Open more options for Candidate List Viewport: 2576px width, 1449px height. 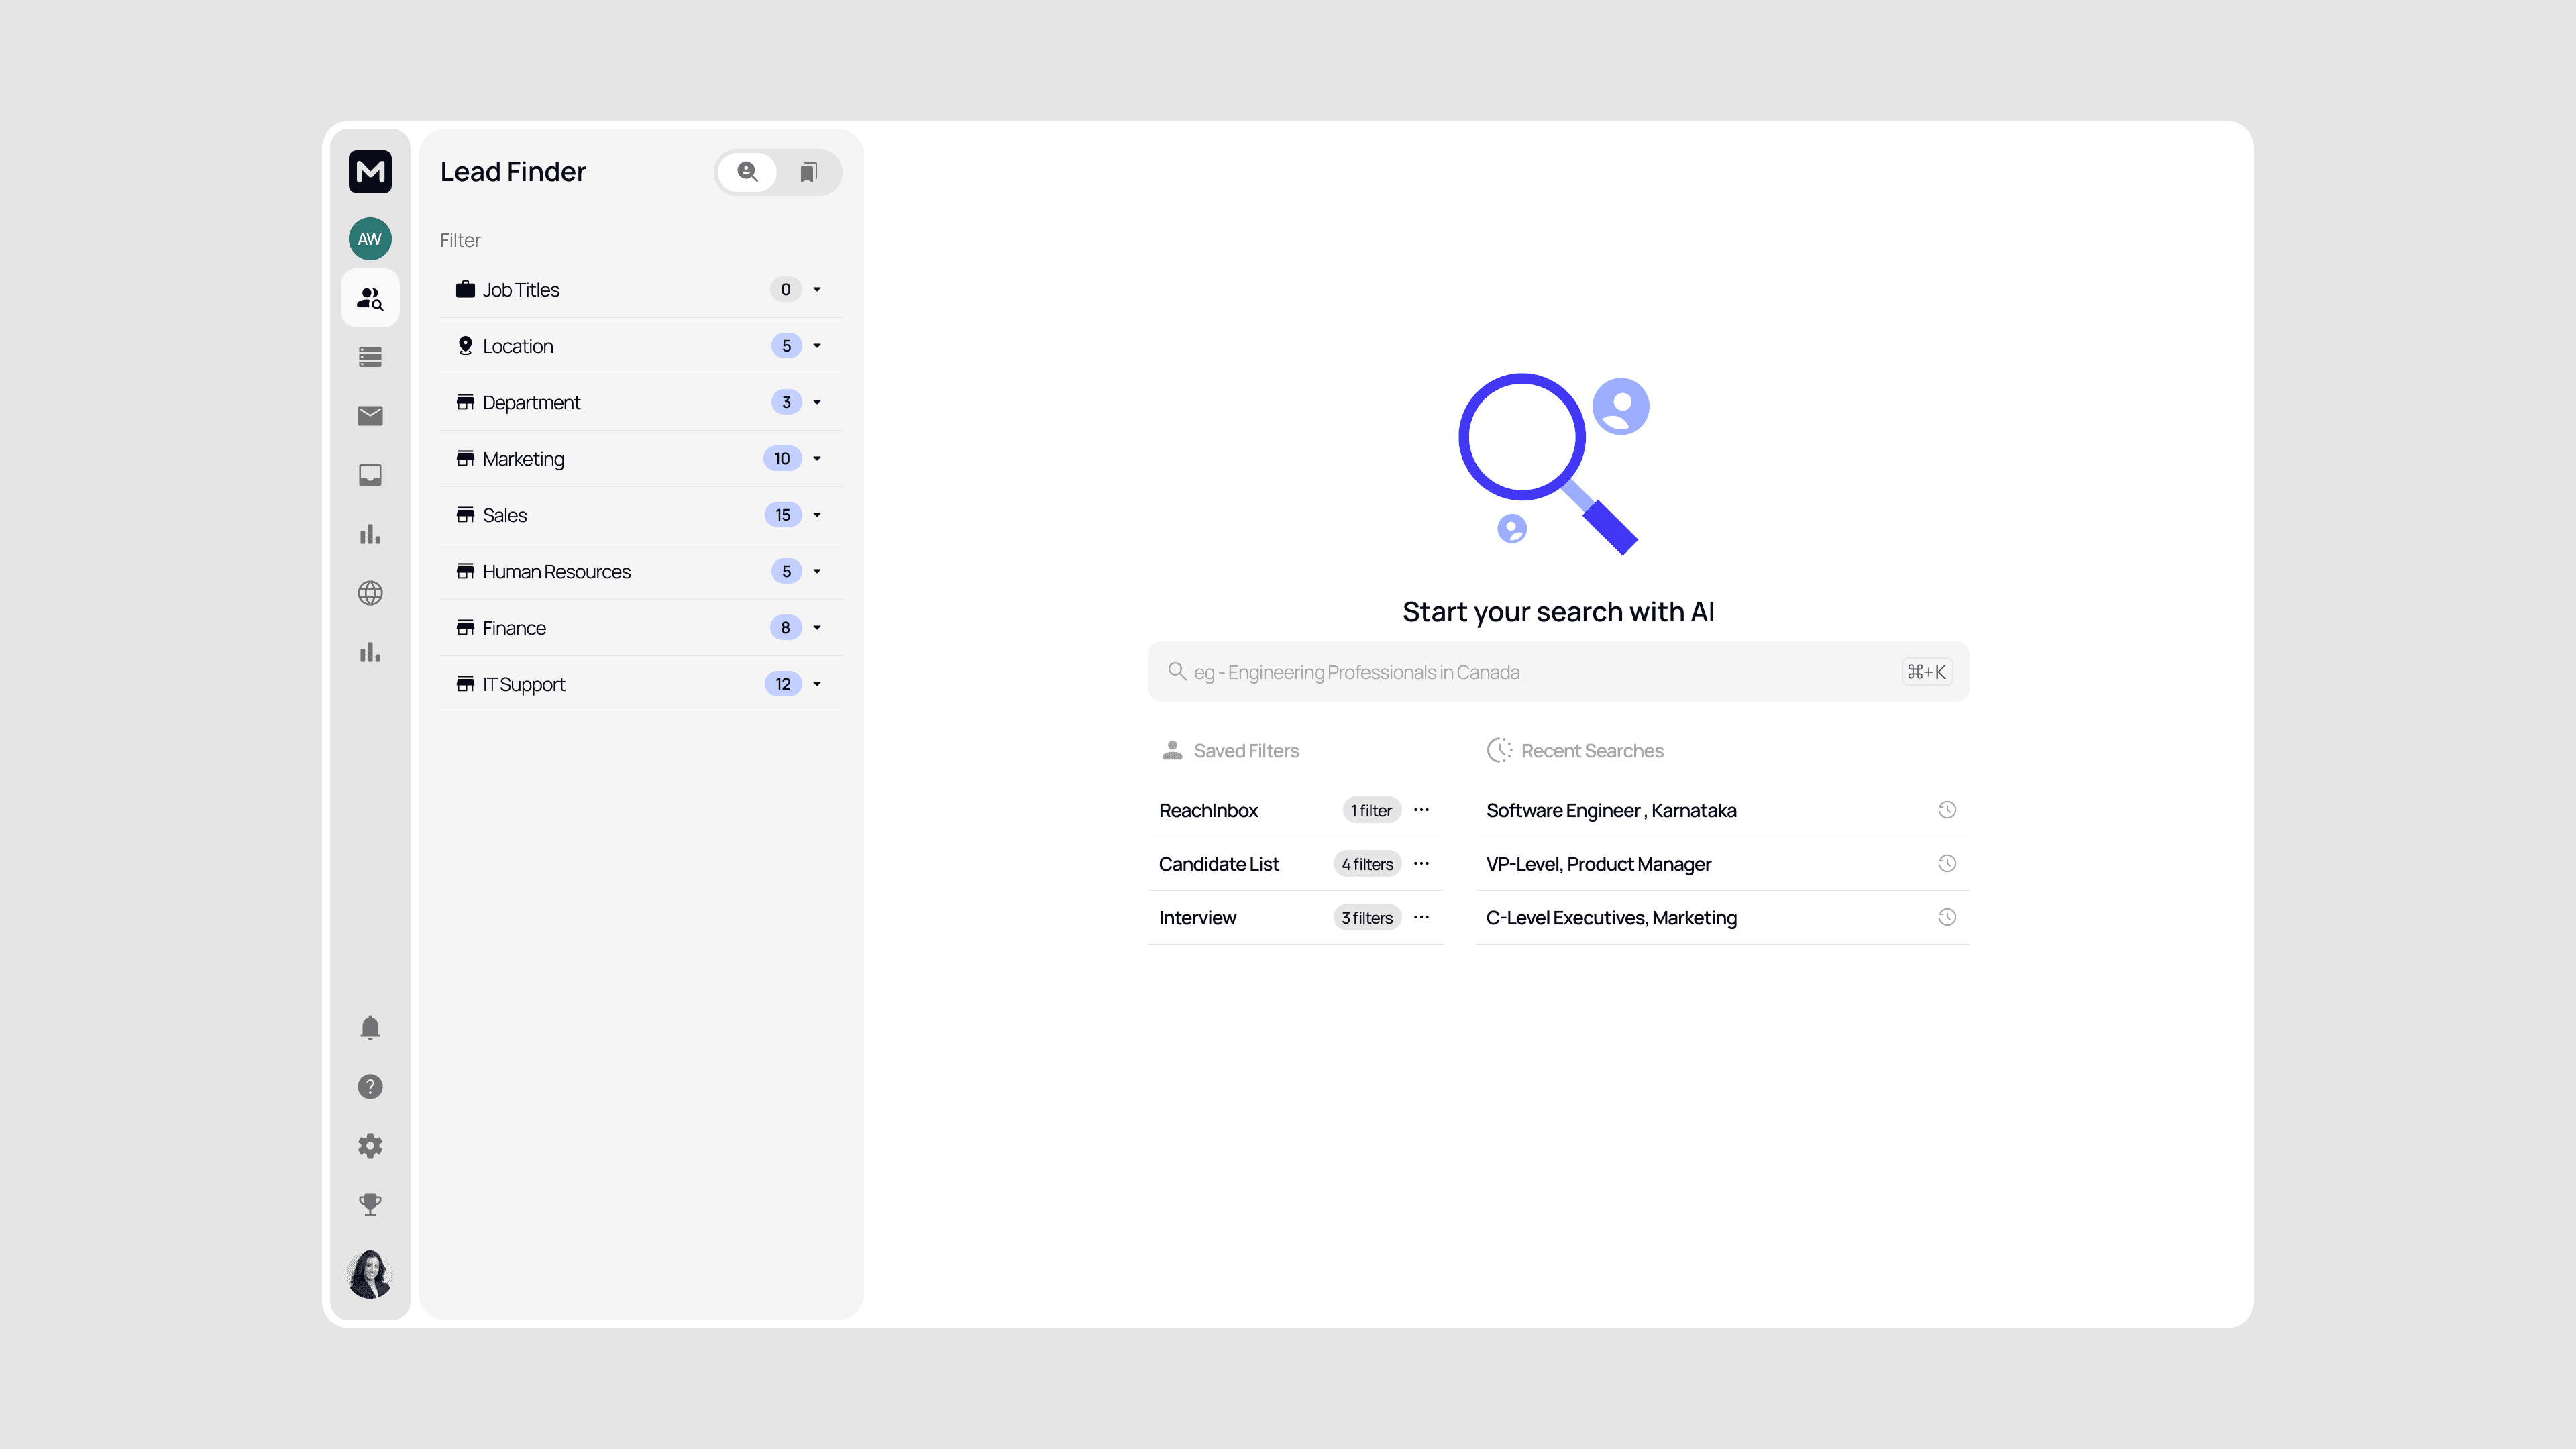(1421, 864)
